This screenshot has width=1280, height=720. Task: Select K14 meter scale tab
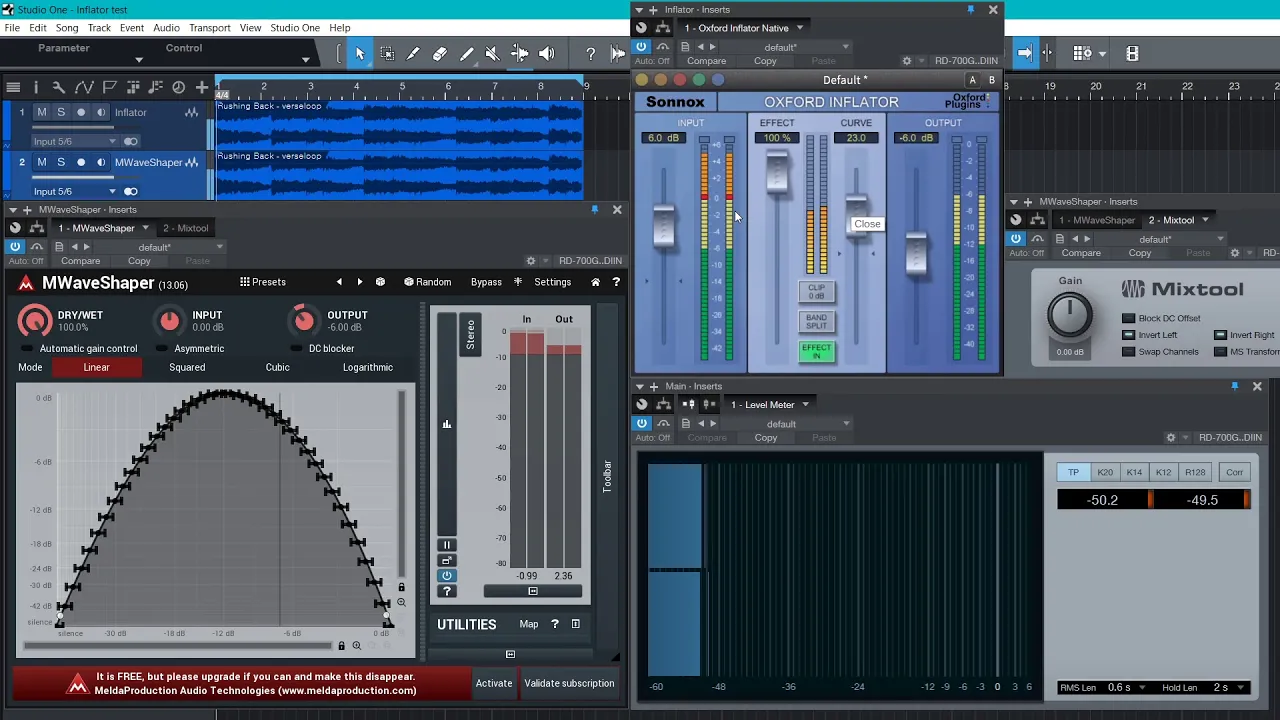(x=1134, y=472)
